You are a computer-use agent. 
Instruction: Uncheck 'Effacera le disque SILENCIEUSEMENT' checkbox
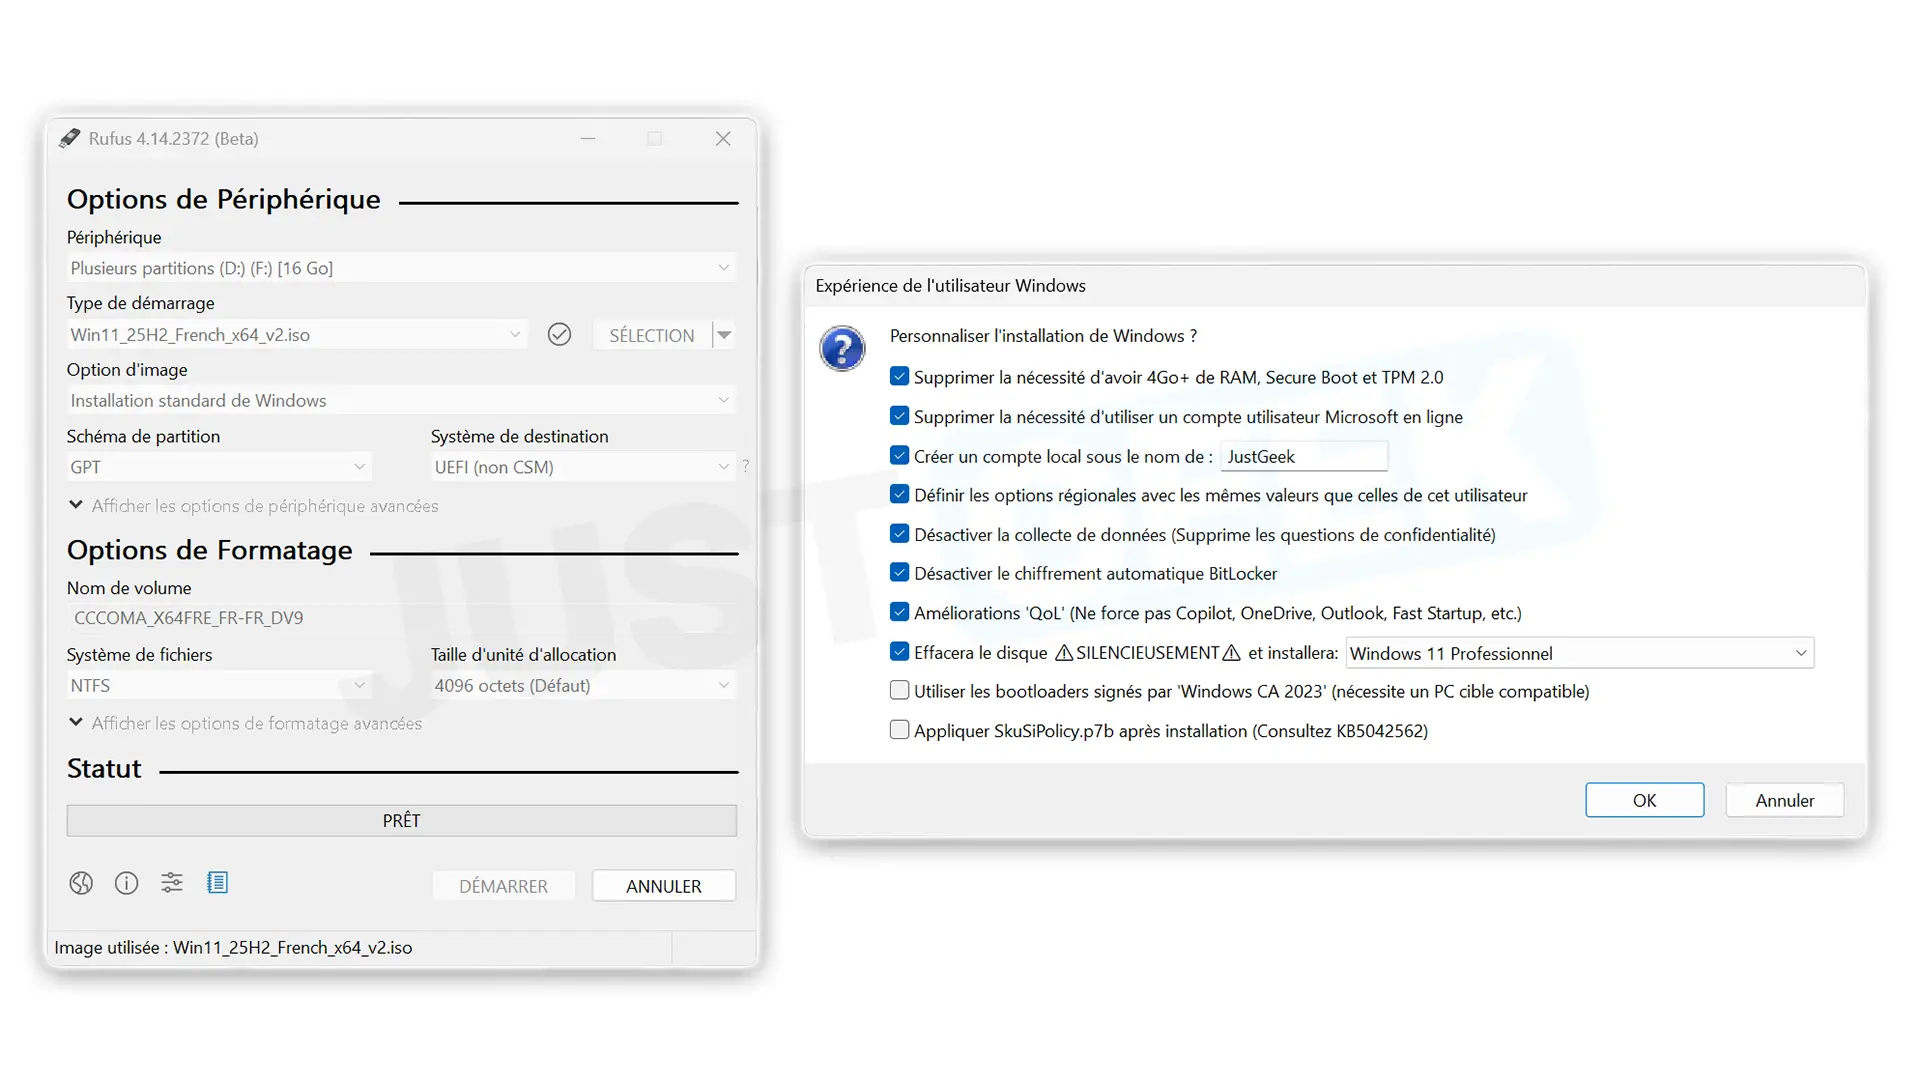click(x=899, y=652)
